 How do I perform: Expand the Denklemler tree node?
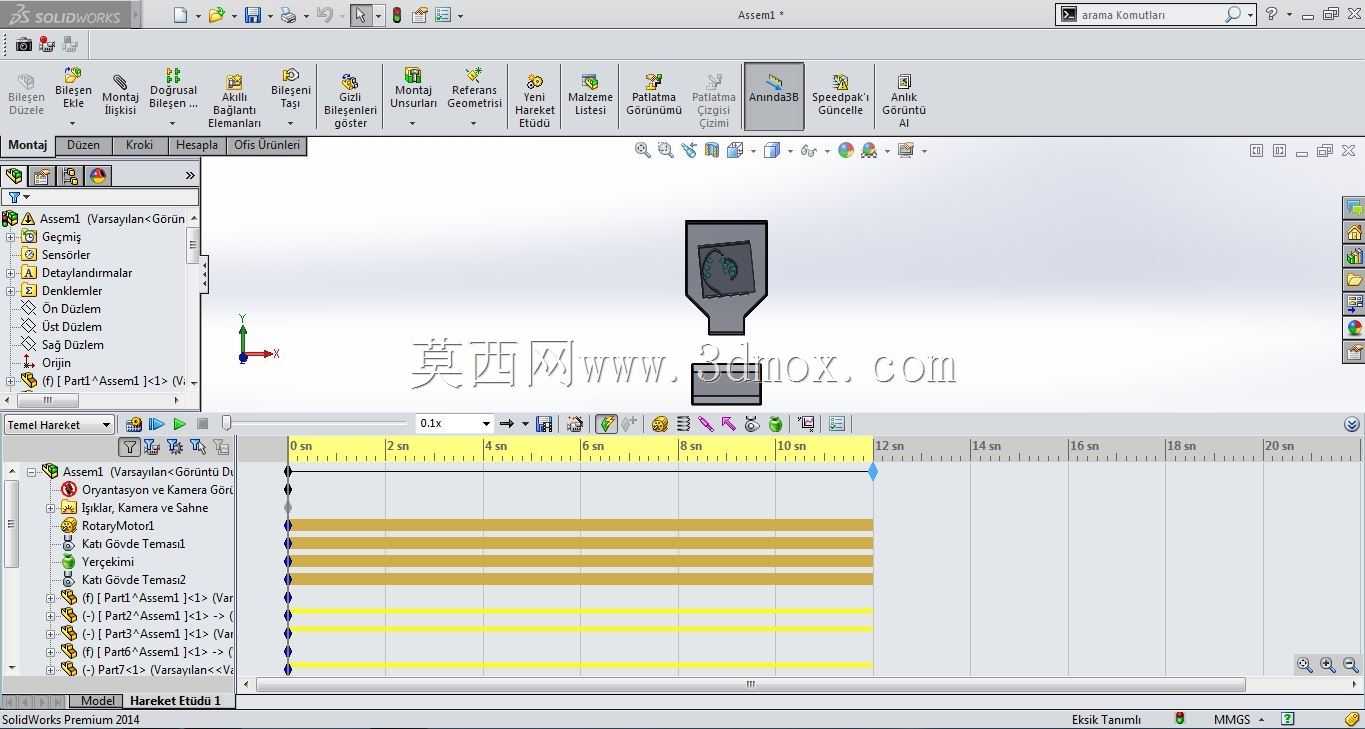tap(11, 291)
